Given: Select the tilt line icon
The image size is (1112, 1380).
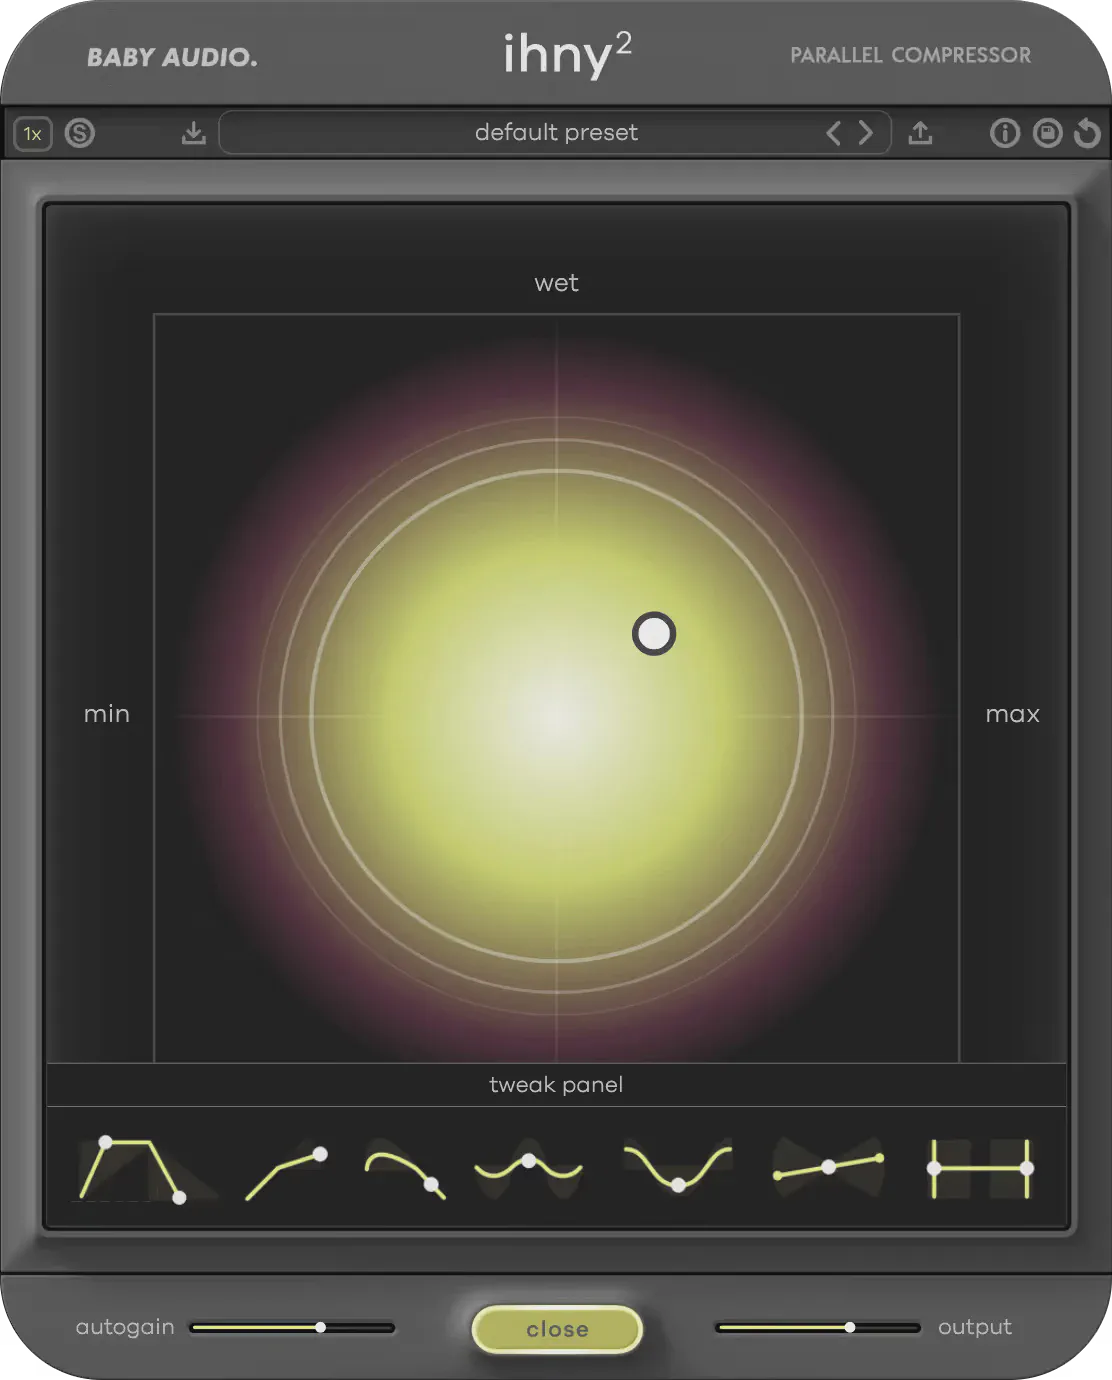Looking at the screenshot, I should [x=828, y=1167].
